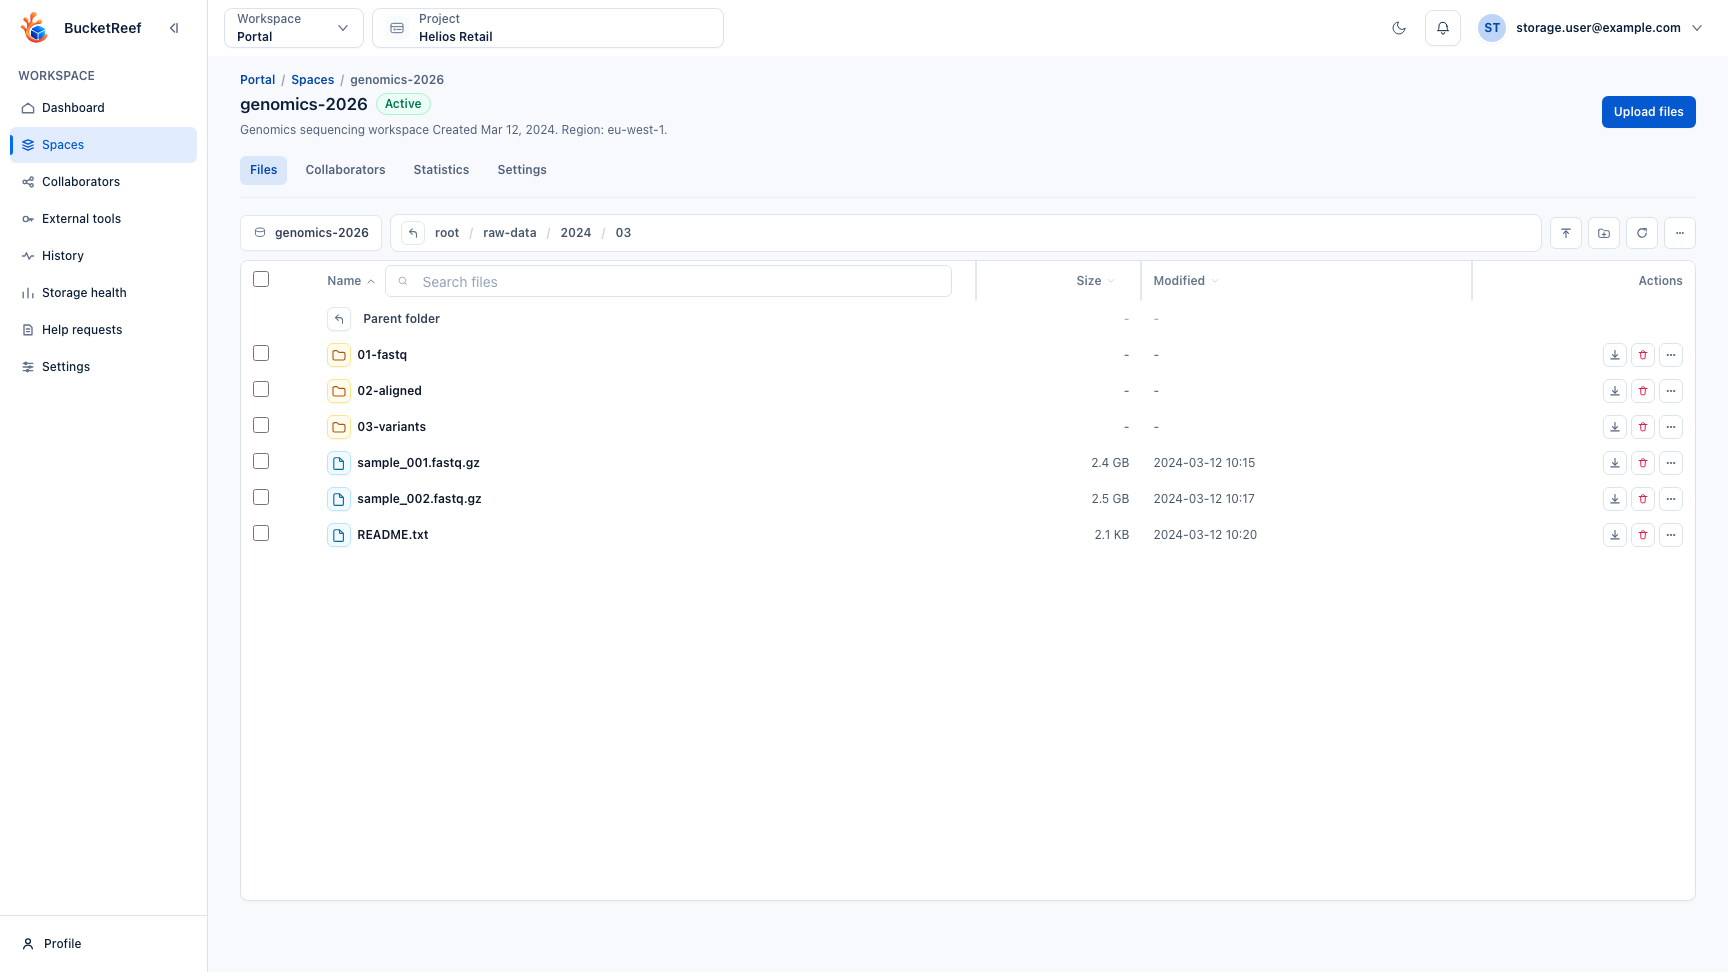
Task: Open more actions for README.txt
Action: pos(1671,535)
